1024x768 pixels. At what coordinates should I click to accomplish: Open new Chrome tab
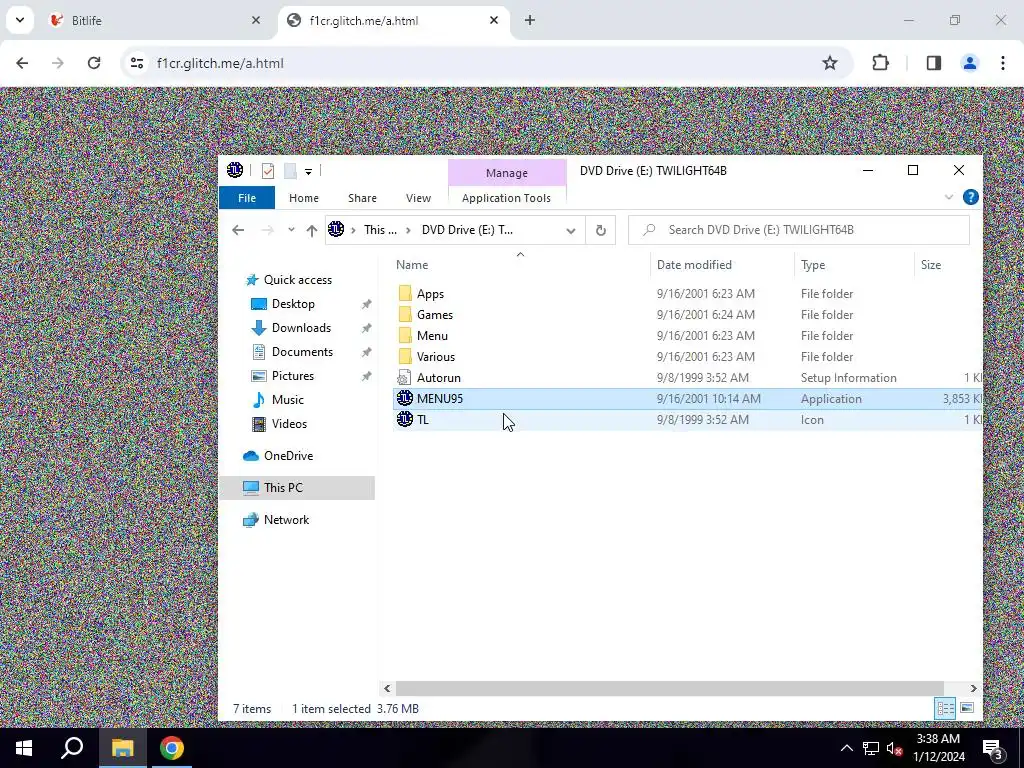pyautogui.click(x=530, y=20)
